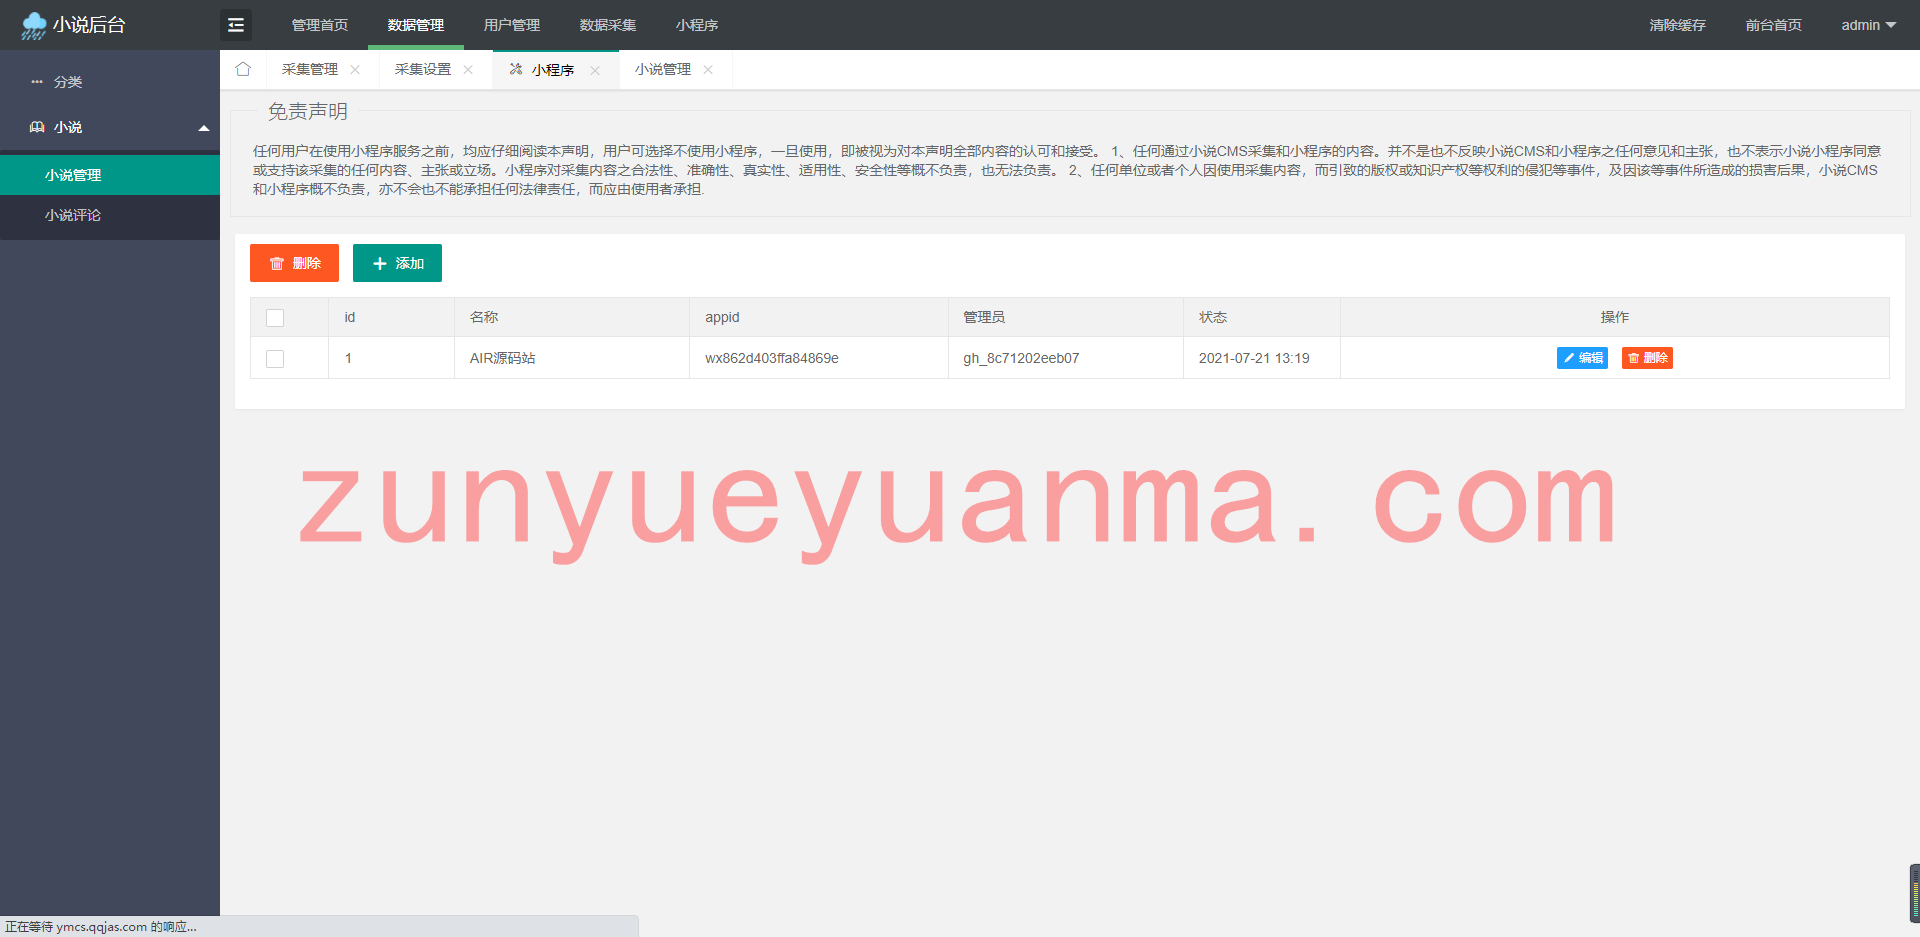Viewport: 1920px width, 937px height.
Task: Click the 免责声明 heading
Action: [308, 111]
